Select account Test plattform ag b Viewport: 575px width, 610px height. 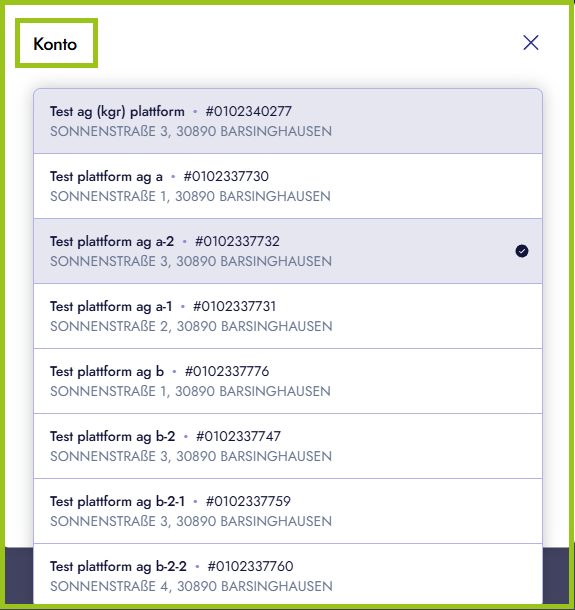pos(288,381)
